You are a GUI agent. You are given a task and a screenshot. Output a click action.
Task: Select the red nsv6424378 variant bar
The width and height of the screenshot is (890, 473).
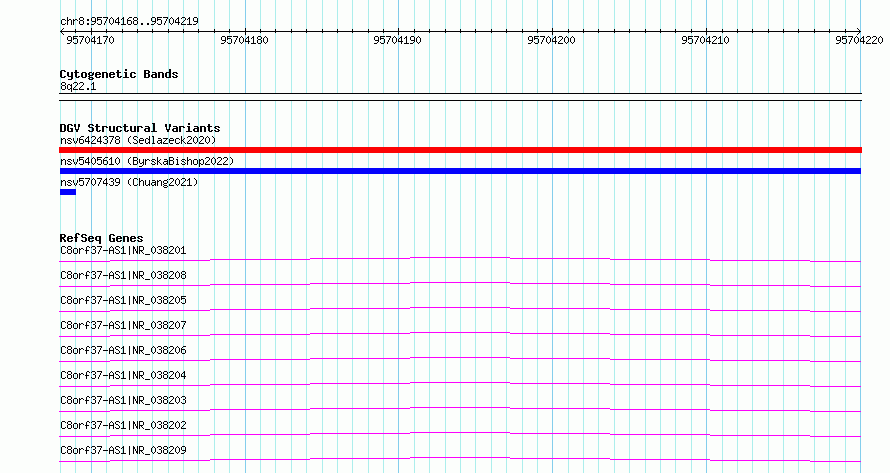point(460,150)
